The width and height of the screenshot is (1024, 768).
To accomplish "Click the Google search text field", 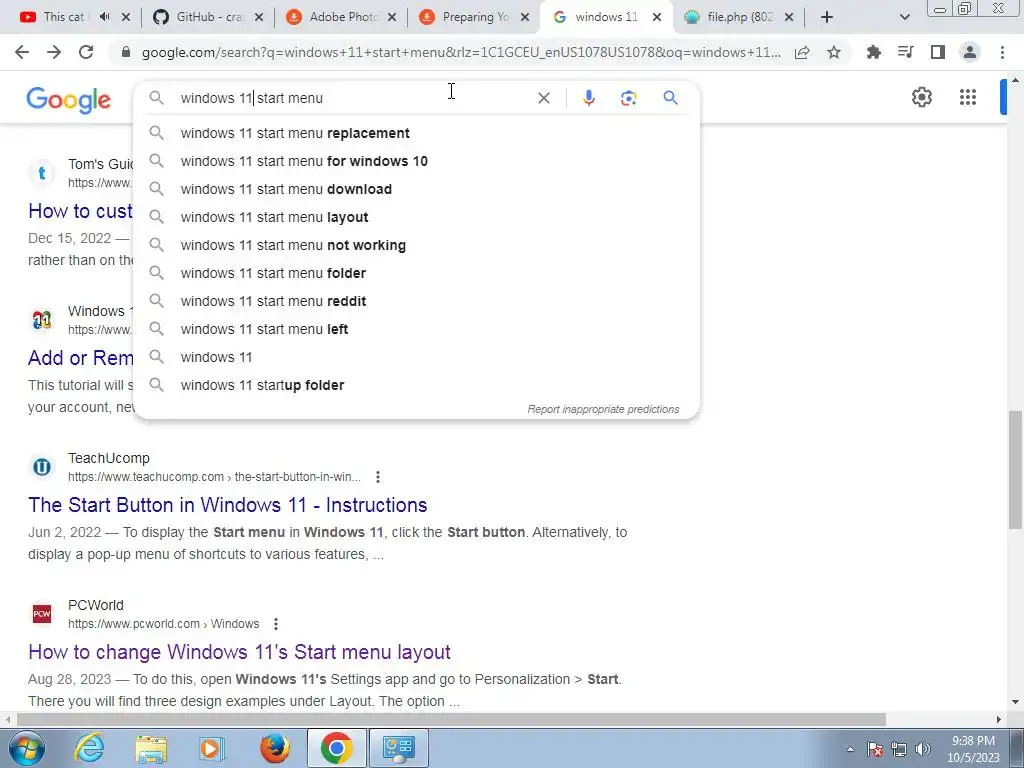I will [x=353, y=98].
